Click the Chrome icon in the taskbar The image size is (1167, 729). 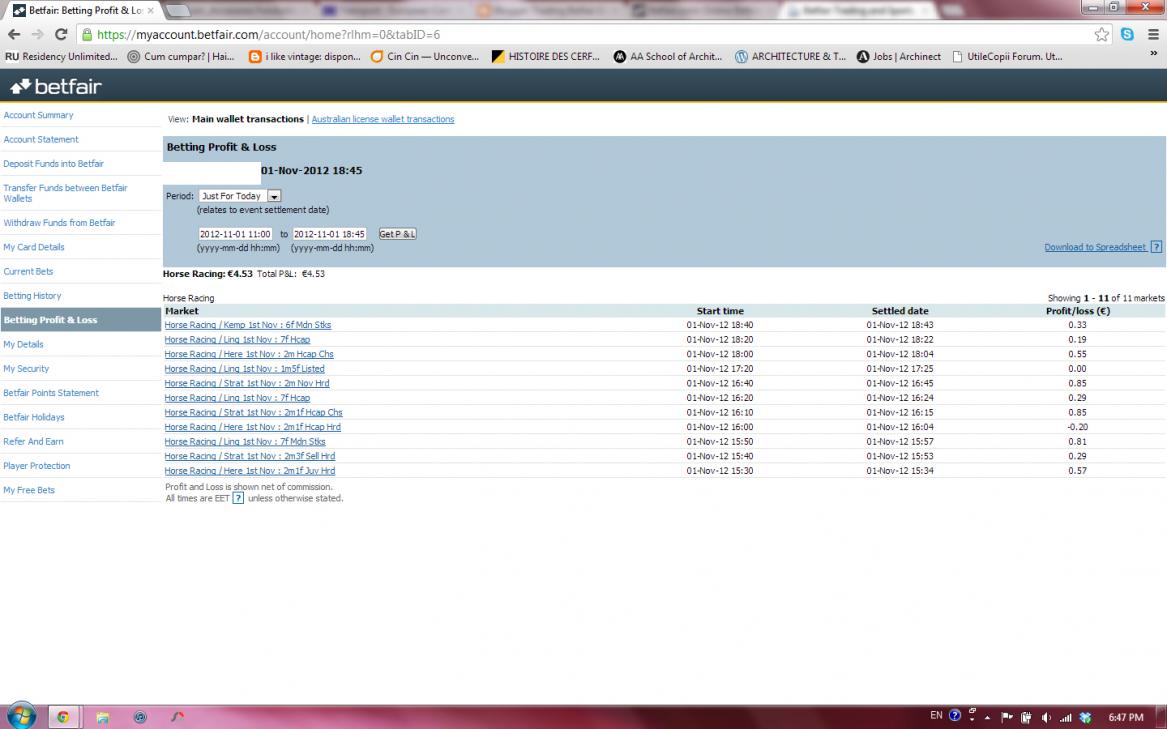[x=63, y=716]
